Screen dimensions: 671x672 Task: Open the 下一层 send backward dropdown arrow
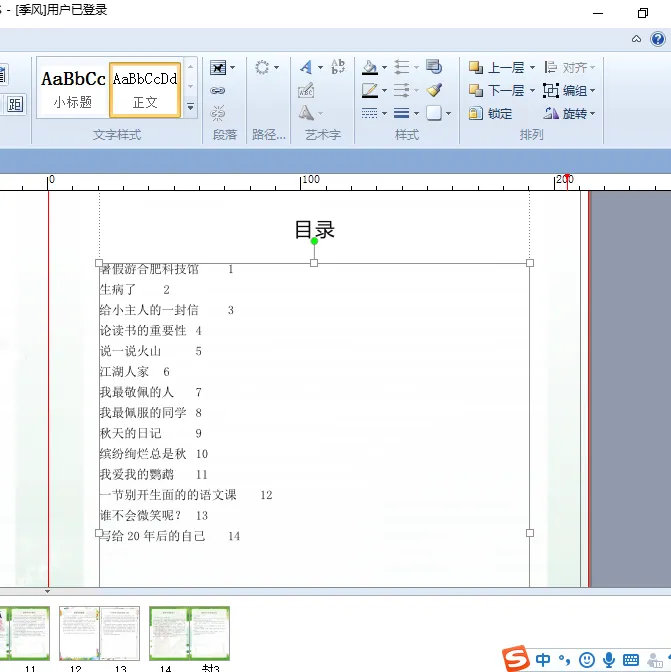click(532, 90)
